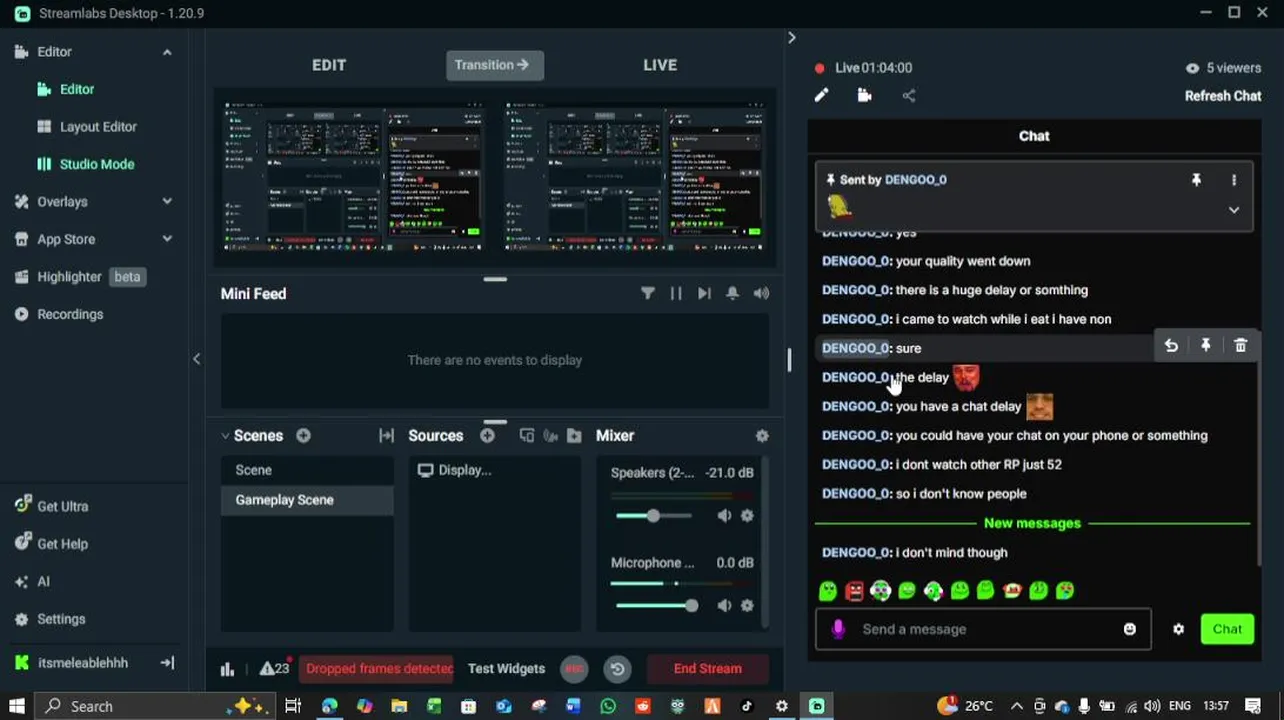Image resolution: width=1284 pixels, height=720 pixels.
Task: Toggle the replay buffer button
Action: pyautogui.click(x=617, y=669)
